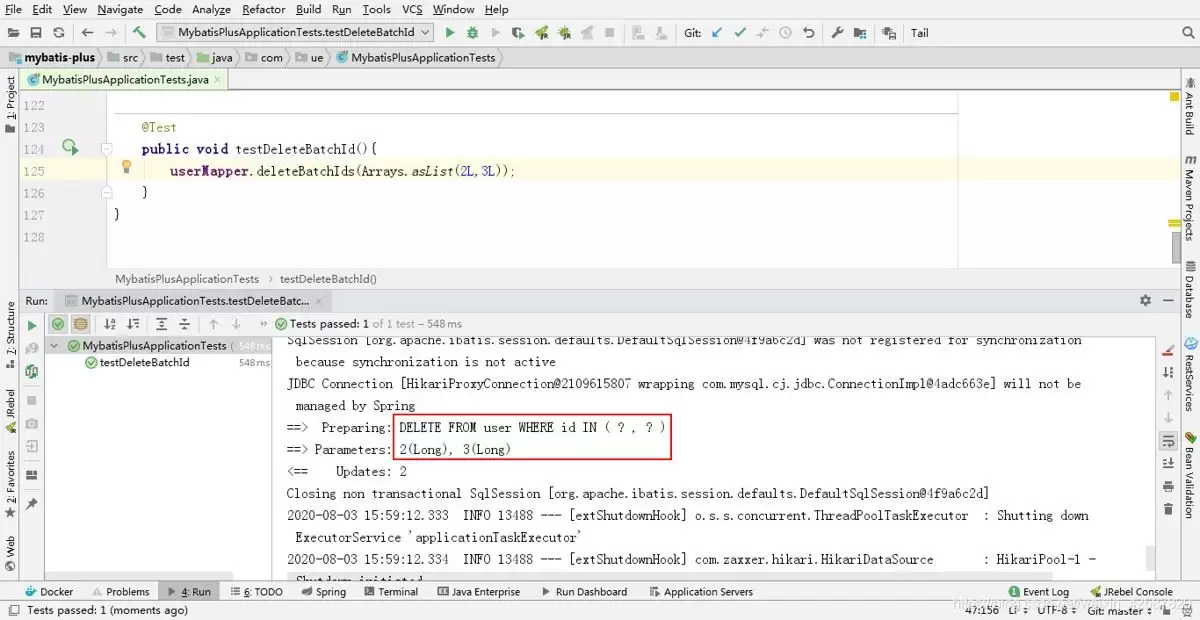The width and height of the screenshot is (1200, 620).
Task: Click the Git Commit checkmark icon
Action: pos(740,33)
